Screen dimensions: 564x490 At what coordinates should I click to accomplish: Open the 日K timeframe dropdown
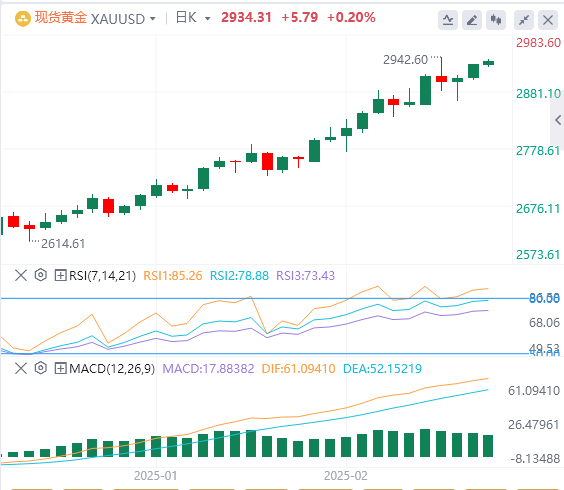tap(192, 18)
